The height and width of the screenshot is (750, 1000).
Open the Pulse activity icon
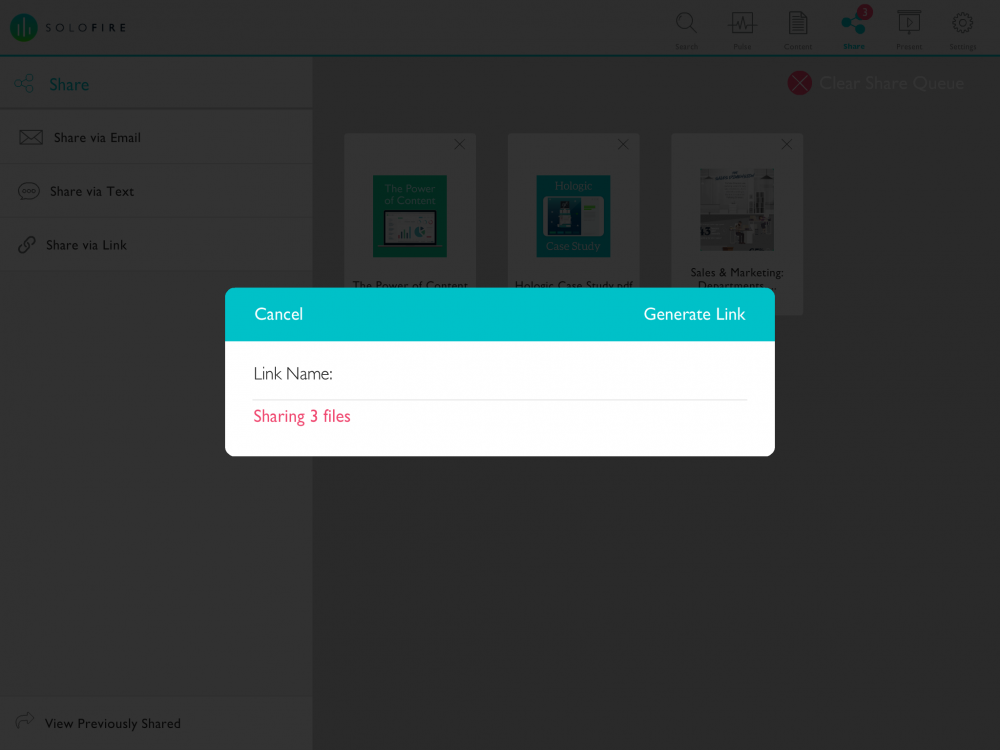[742, 30]
